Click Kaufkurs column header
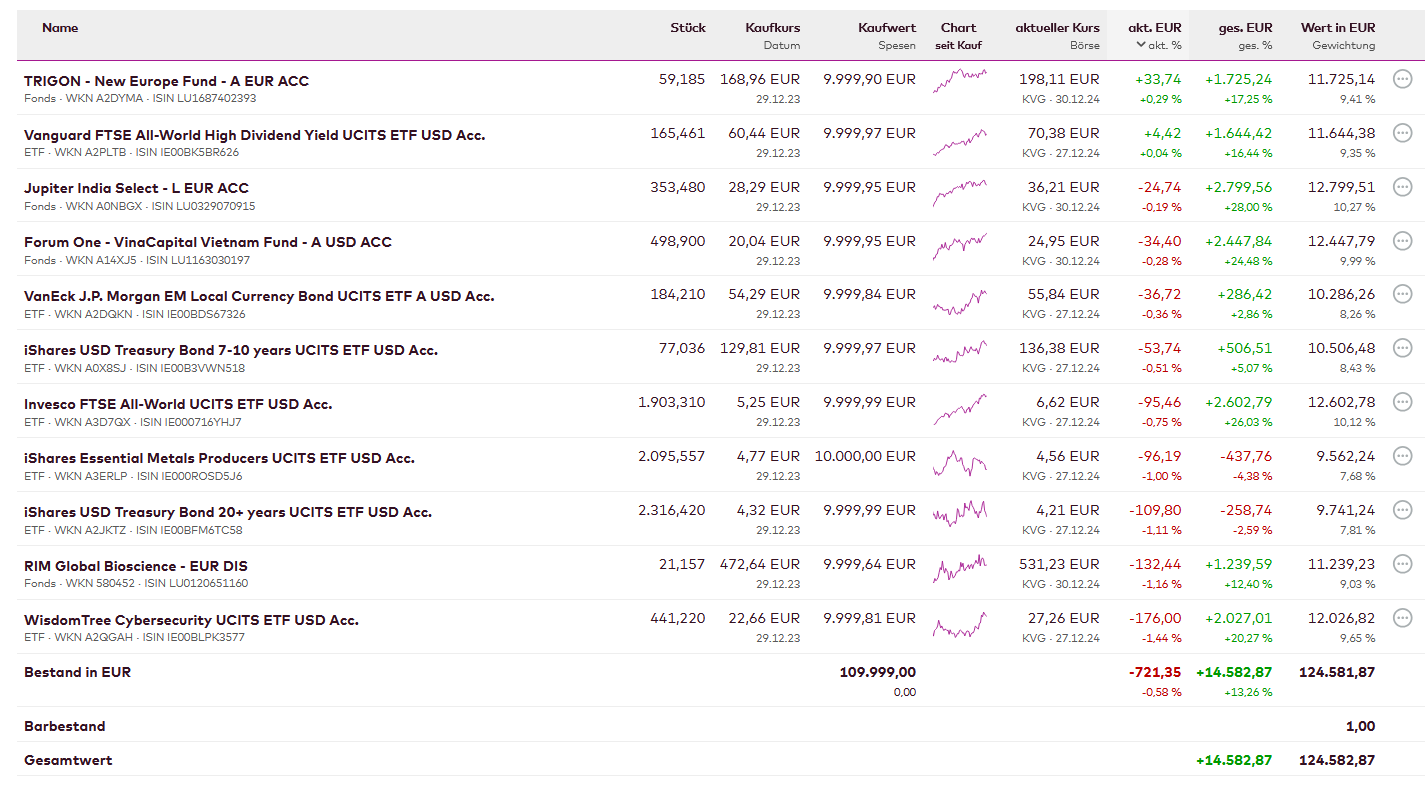The width and height of the screenshot is (1425, 796). pos(772,28)
